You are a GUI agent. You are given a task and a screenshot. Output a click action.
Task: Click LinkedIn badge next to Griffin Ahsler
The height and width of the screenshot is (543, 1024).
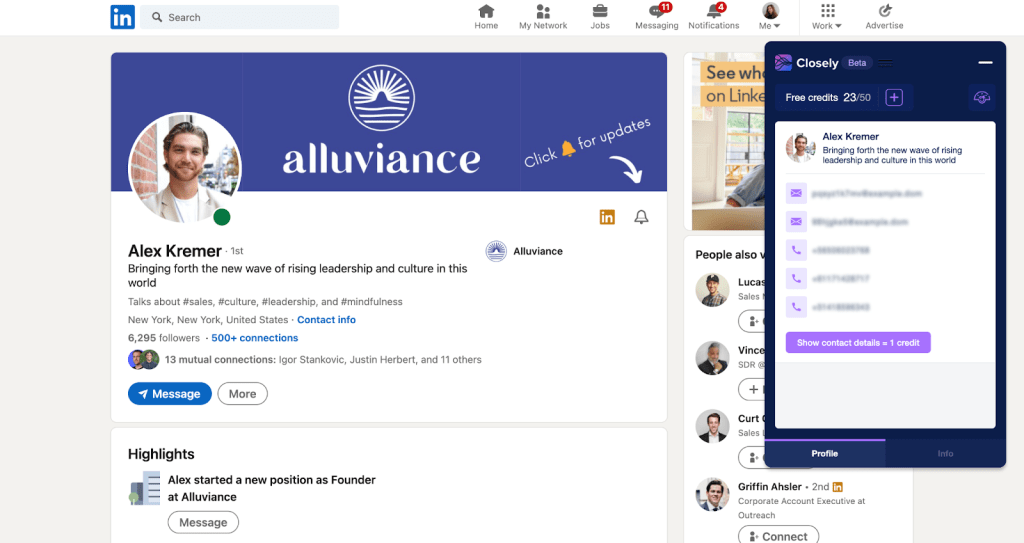coord(838,487)
